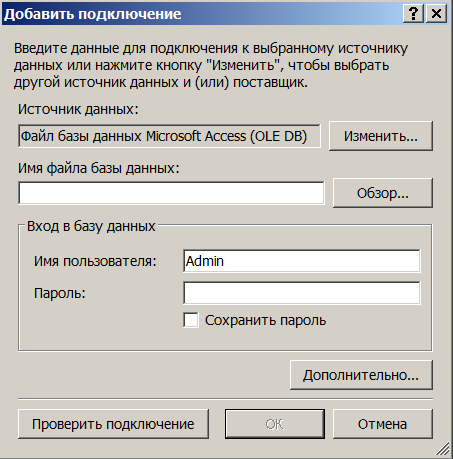
Task: Click the Сохранить пароль label text
Action: tap(265, 320)
